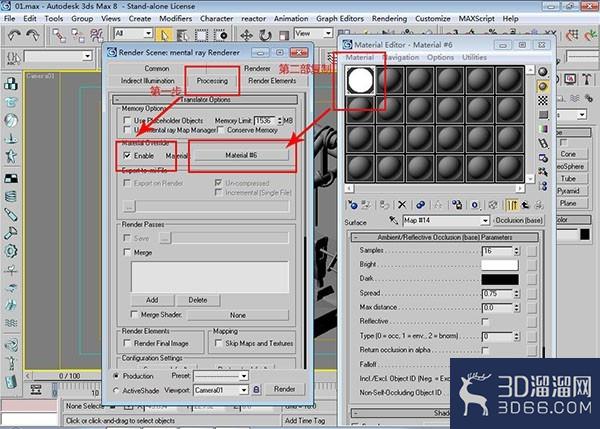Click the Bright color swatch
The width and height of the screenshot is (600, 429).
point(500,265)
